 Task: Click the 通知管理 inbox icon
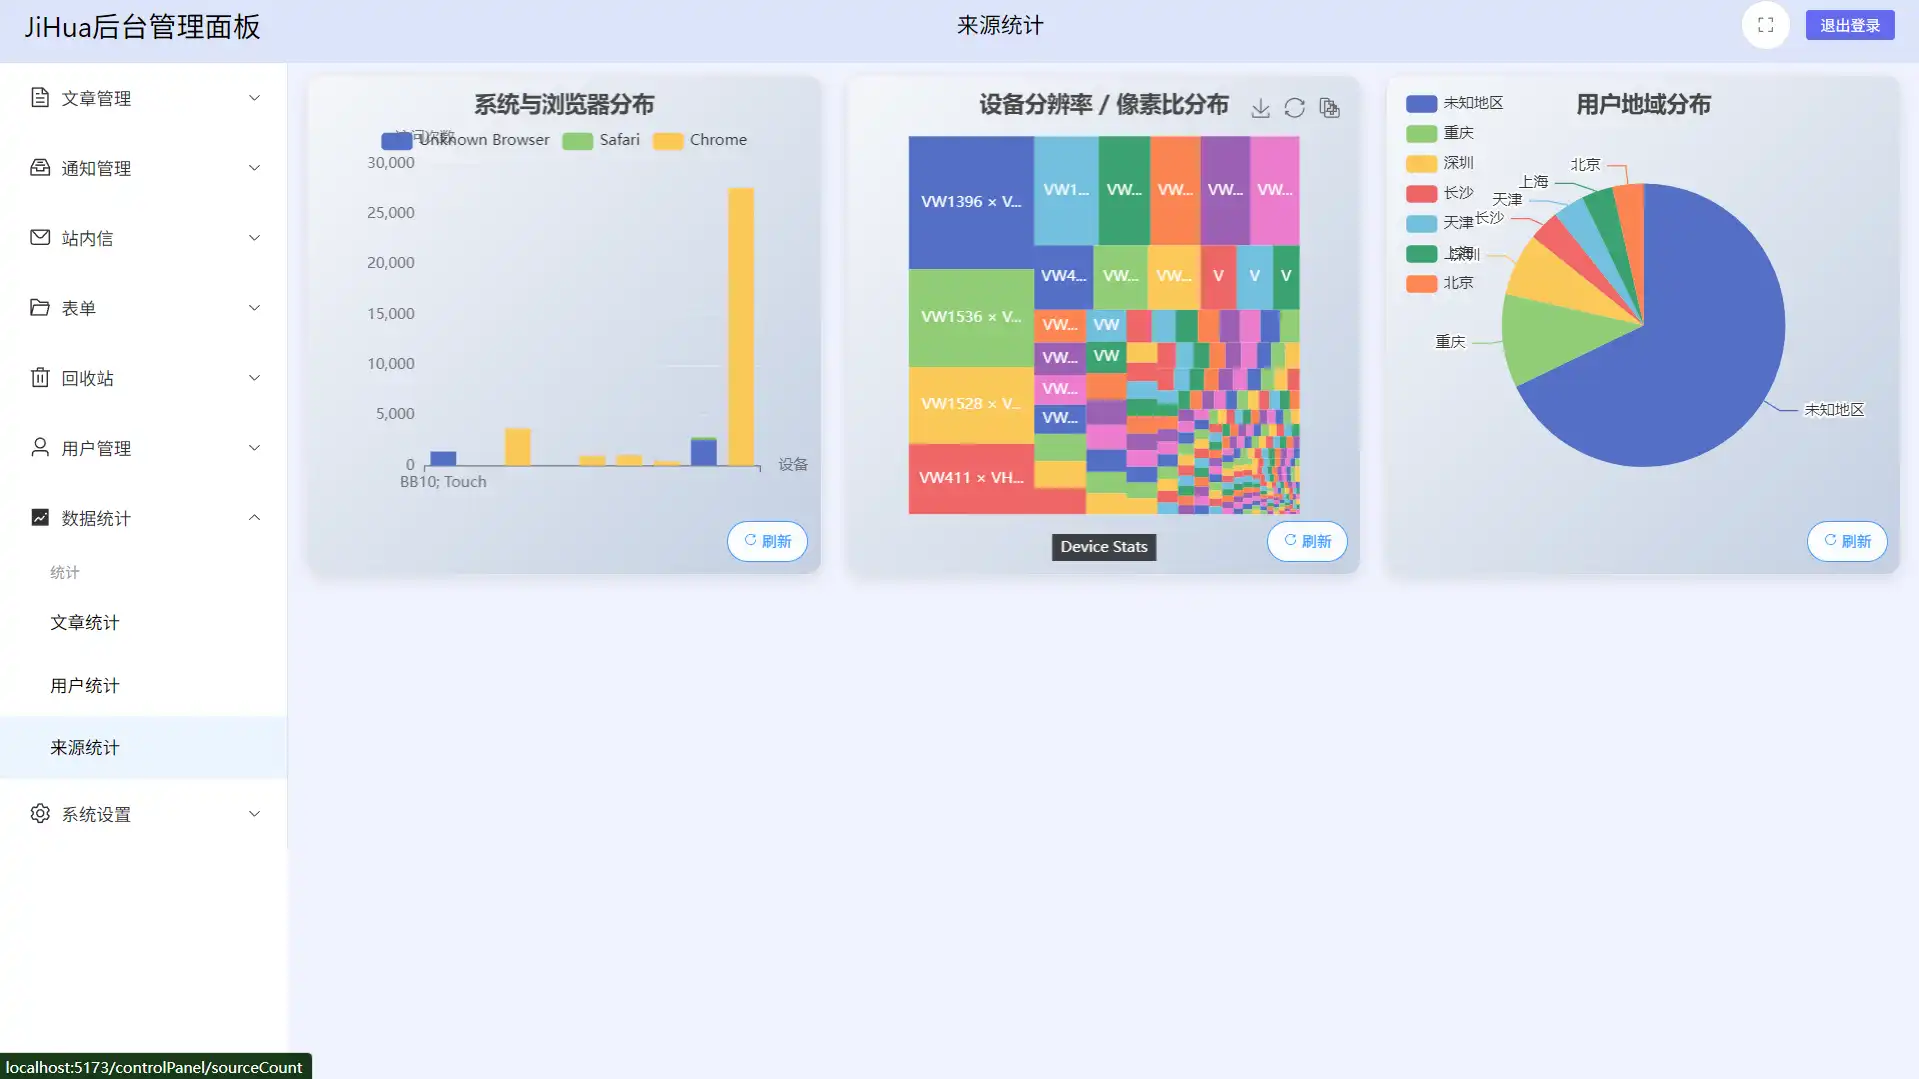[40, 168]
